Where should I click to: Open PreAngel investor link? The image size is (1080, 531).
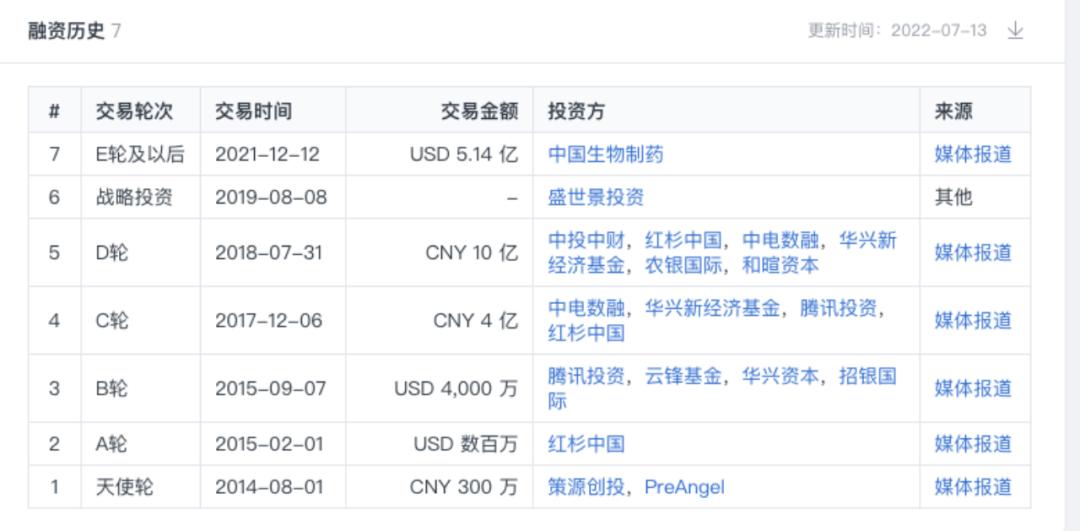click(685, 488)
